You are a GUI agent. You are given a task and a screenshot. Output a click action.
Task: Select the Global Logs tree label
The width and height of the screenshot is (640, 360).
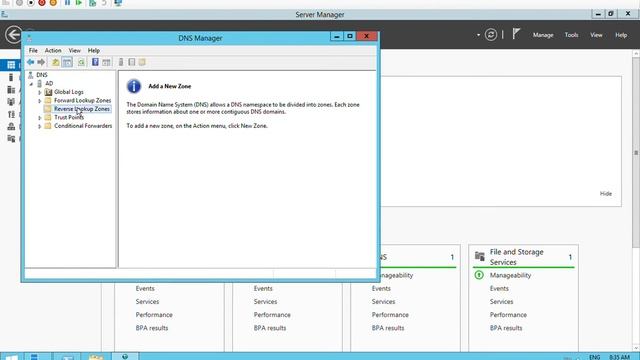[x=69, y=92]
